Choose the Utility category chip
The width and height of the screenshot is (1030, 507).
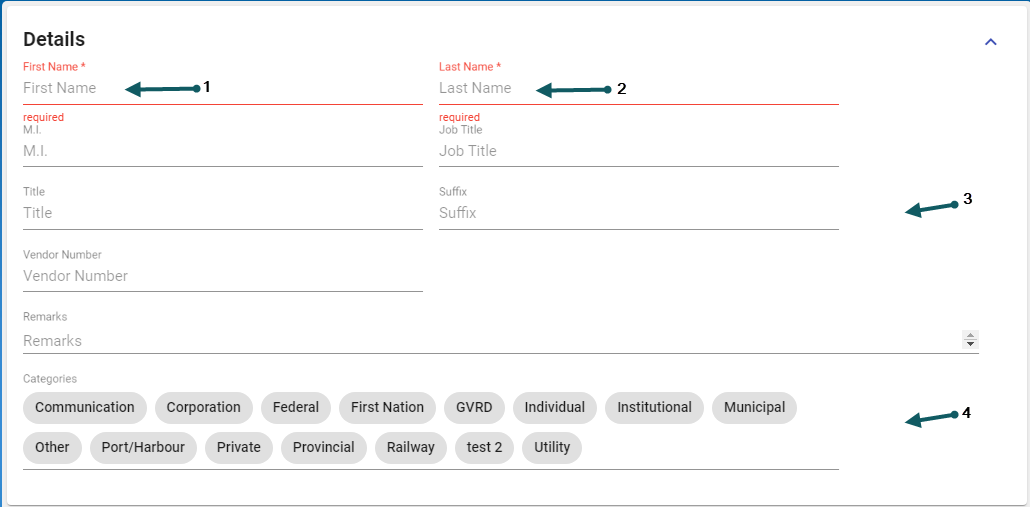[552, 448]
